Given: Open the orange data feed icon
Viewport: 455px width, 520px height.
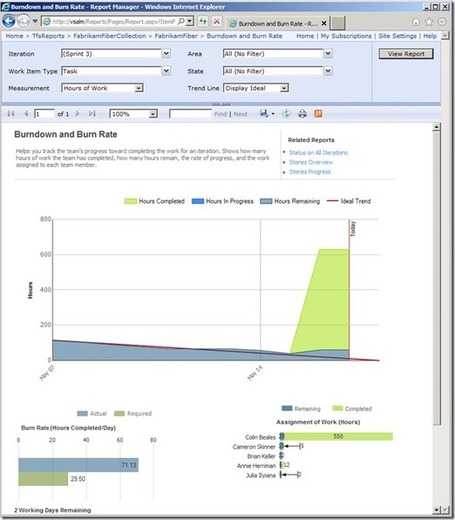Looking at the screenshot, I should 318,114.
